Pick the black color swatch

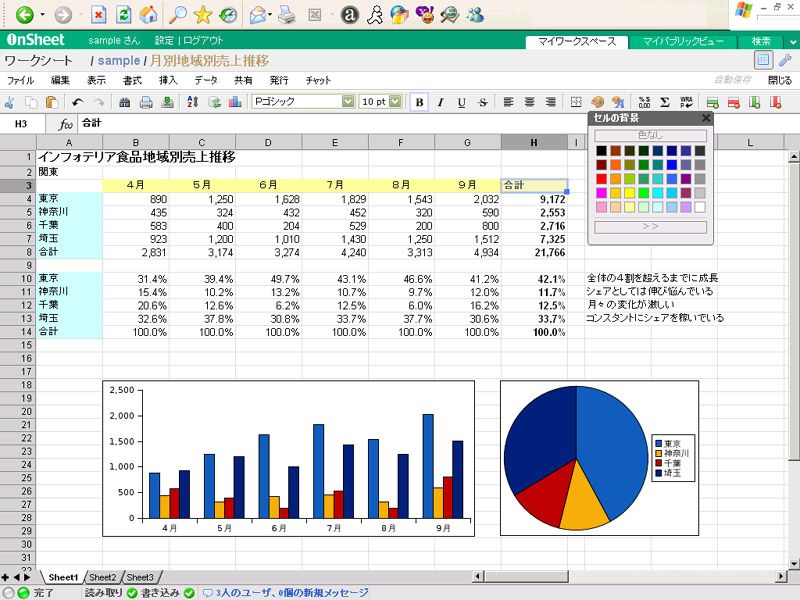click(602, 151)
